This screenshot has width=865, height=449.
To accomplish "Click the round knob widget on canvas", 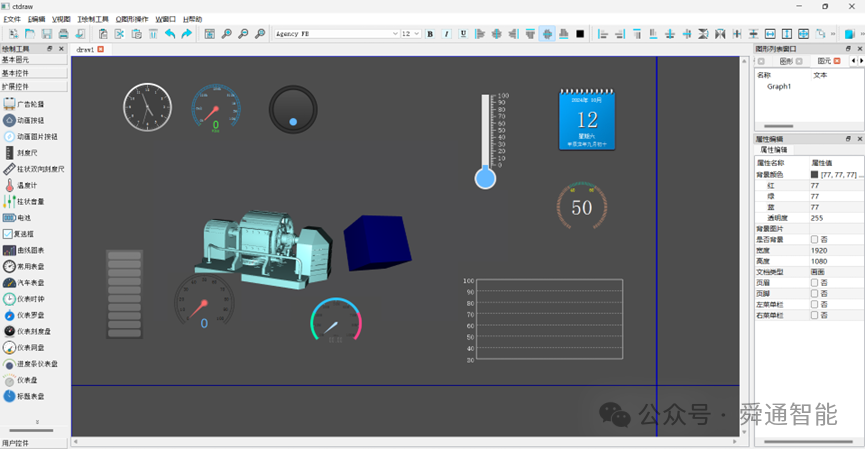I will pos(293,109).
